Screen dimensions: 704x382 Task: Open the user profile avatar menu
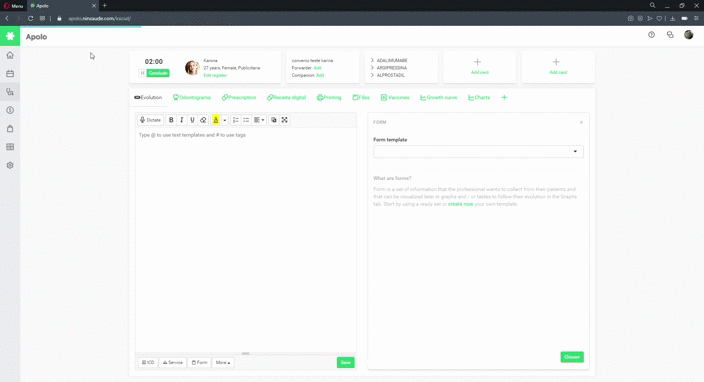(688, 35)
